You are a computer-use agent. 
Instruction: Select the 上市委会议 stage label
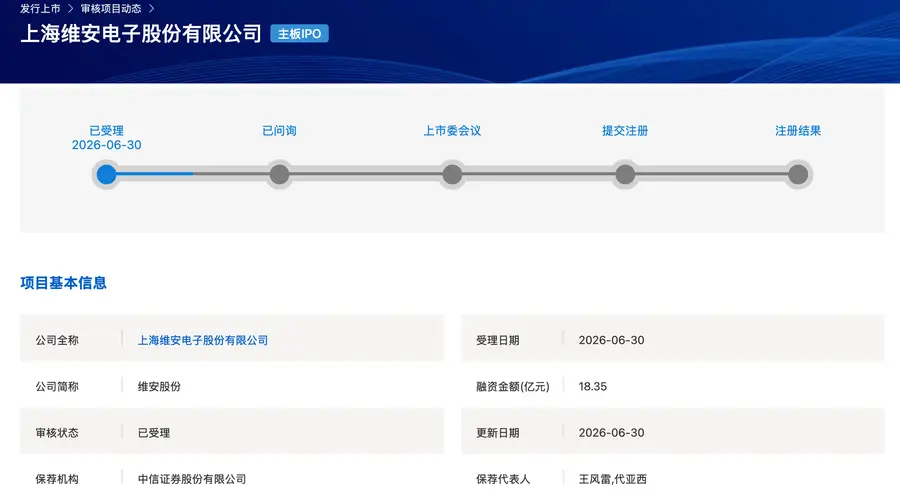(x=452, y=130)
